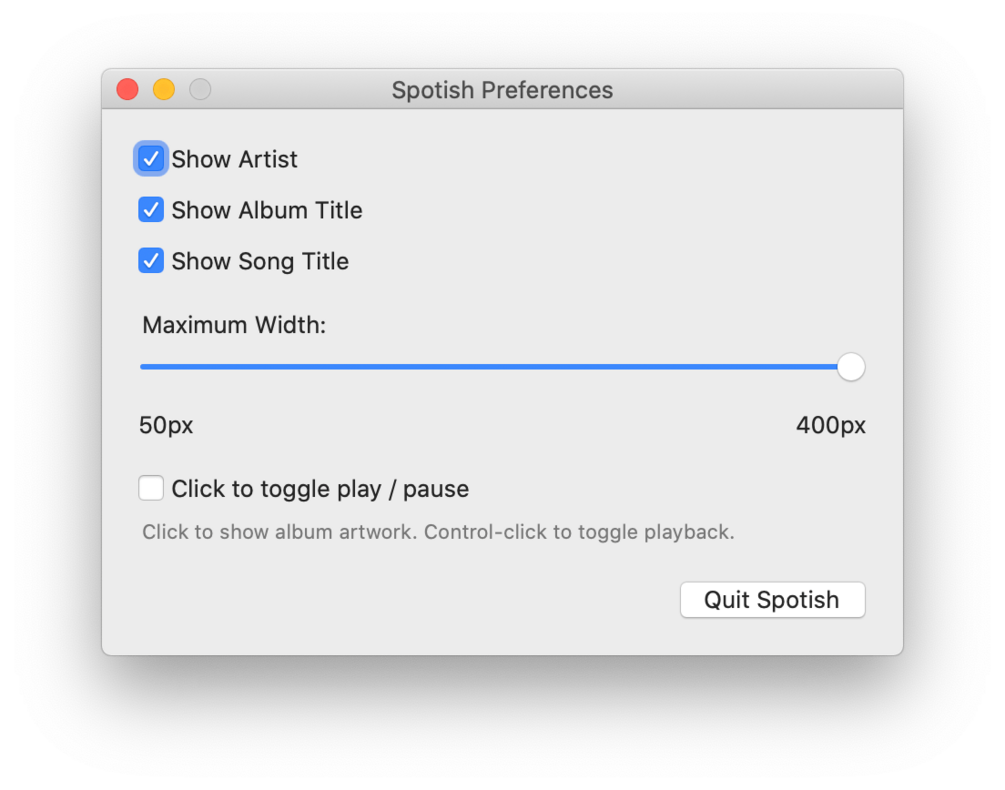Enable the toggle play / pause checkbox
Screen dimensions: 1005x790
point(151,488)
